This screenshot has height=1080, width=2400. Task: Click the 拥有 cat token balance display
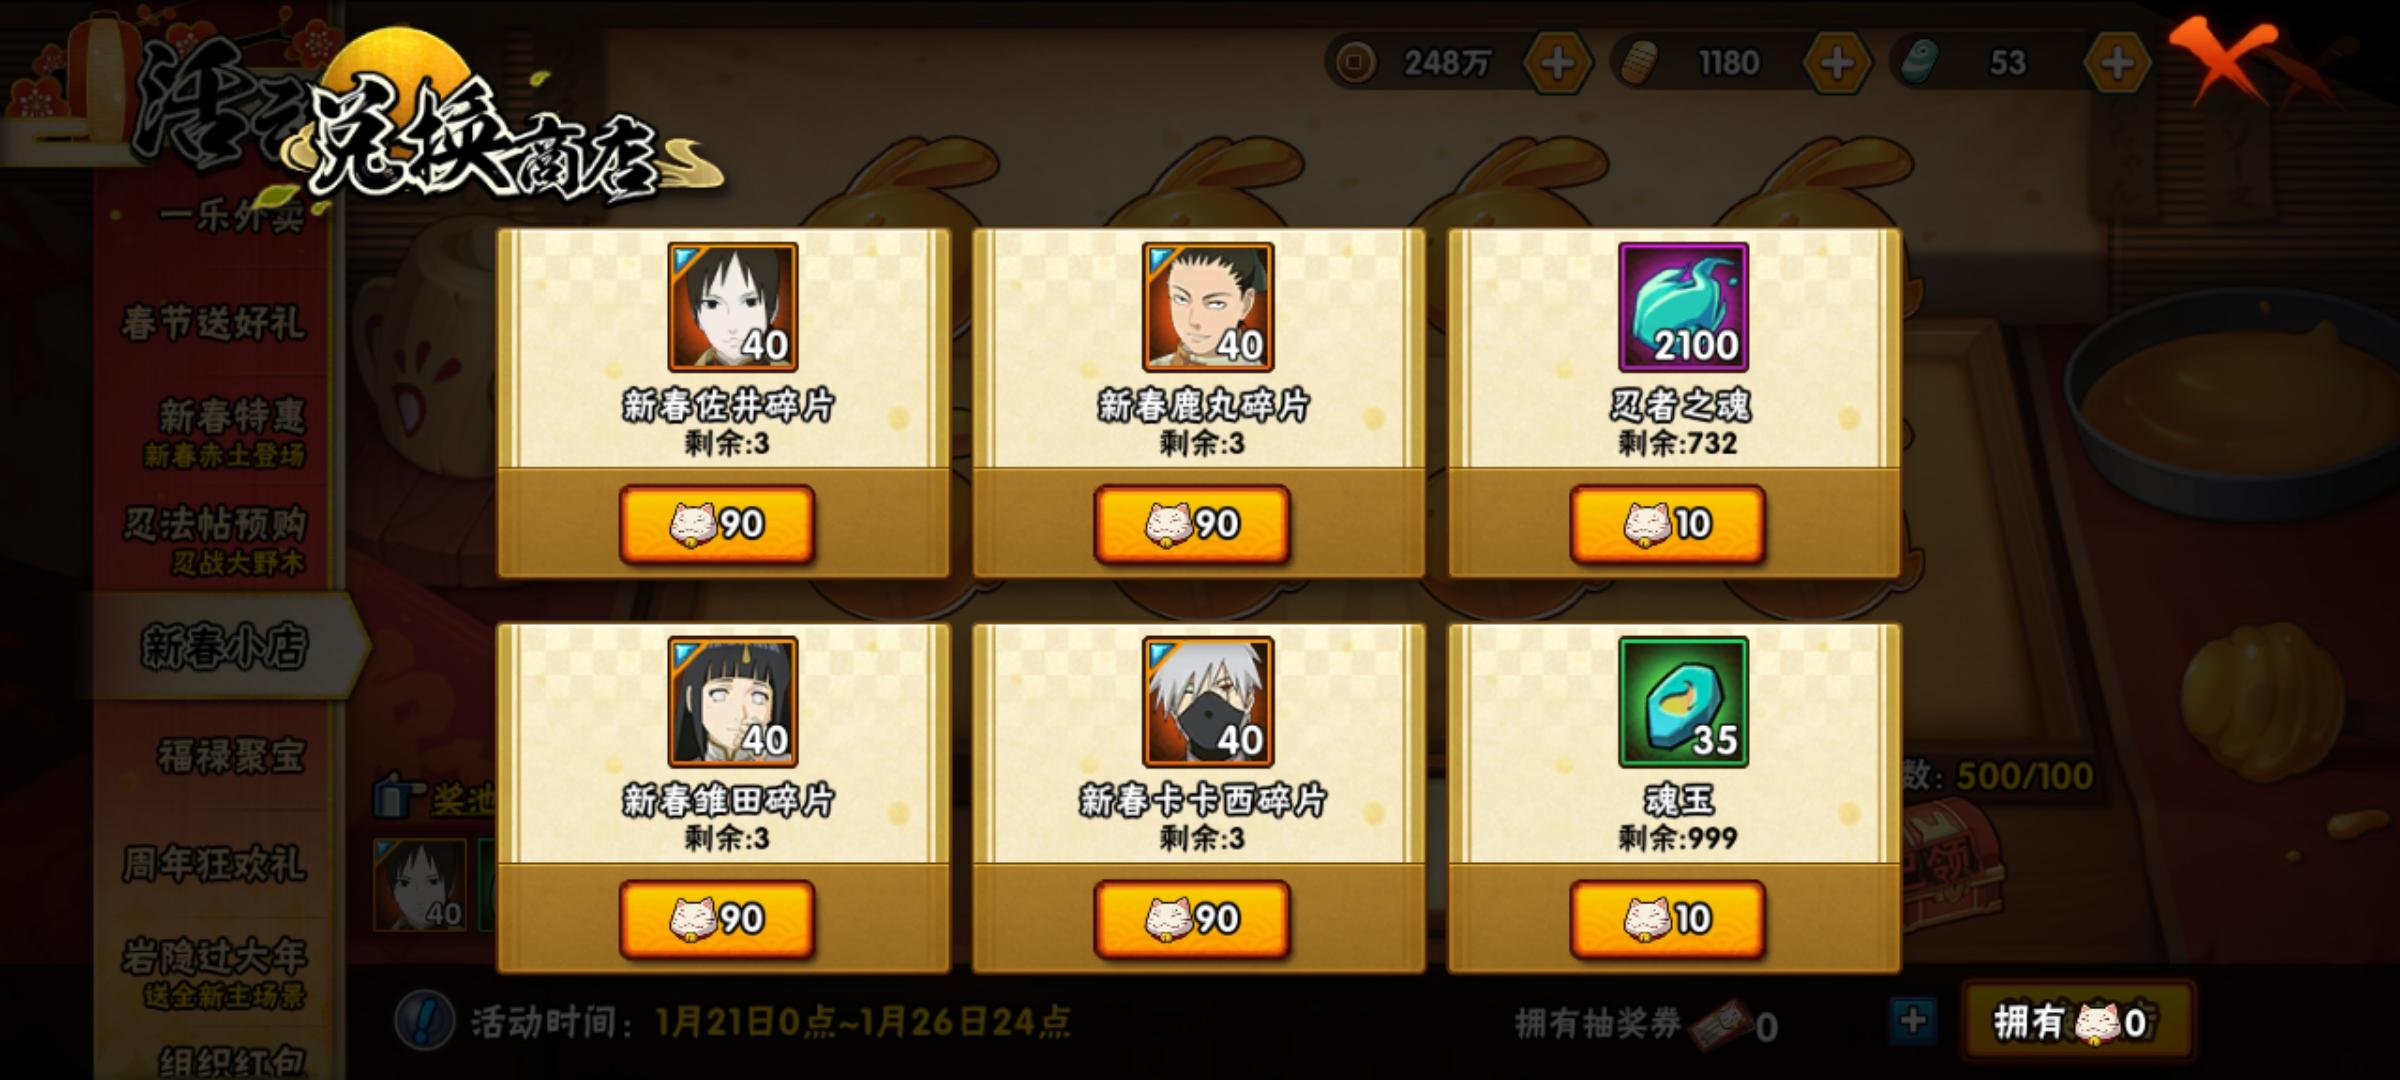pyautogui.click(x=2078, y=1022)
